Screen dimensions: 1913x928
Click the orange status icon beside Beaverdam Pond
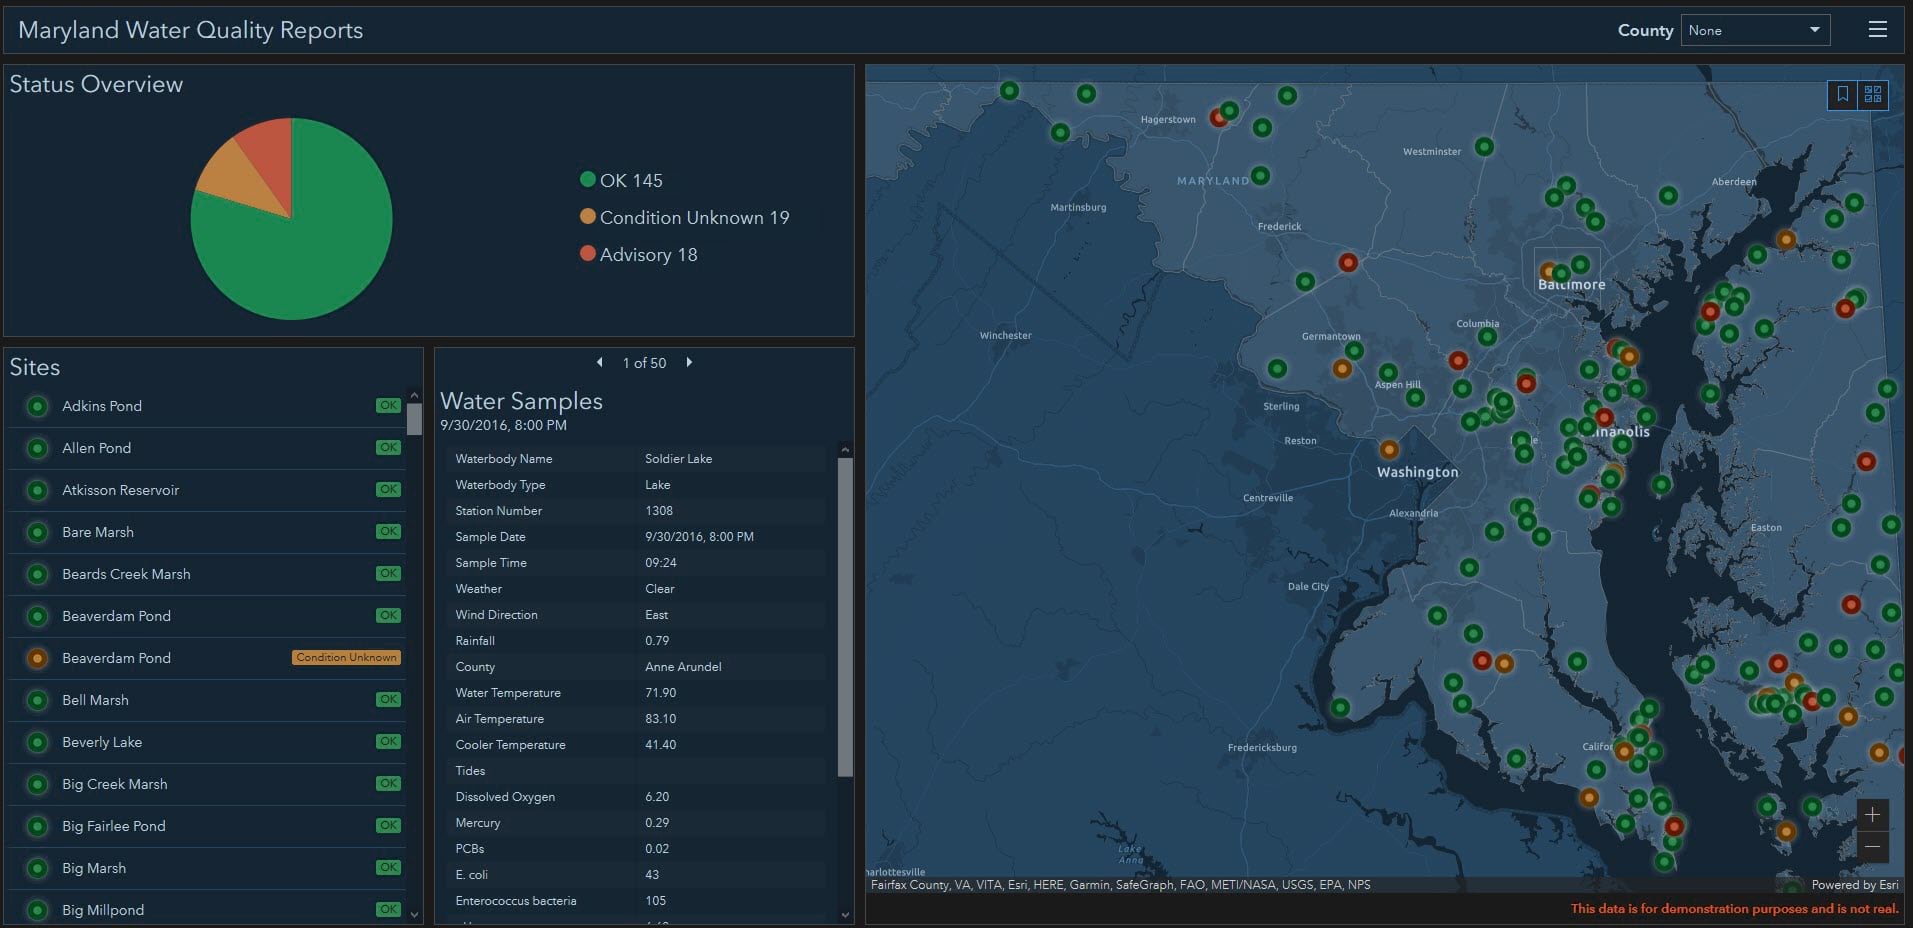(37, 658)
